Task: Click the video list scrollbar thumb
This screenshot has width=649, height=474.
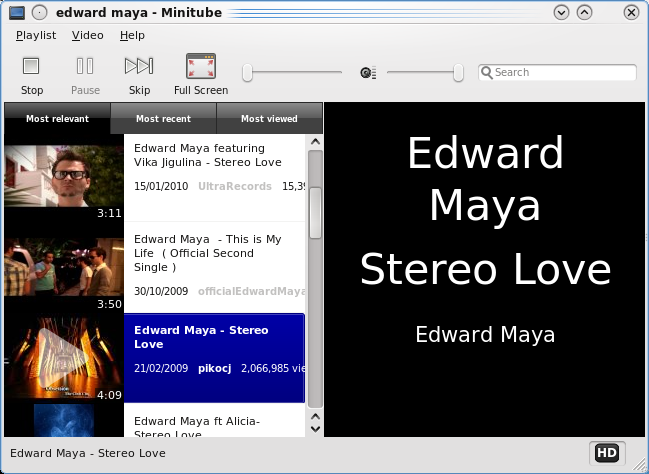Action: click(315, 213)
